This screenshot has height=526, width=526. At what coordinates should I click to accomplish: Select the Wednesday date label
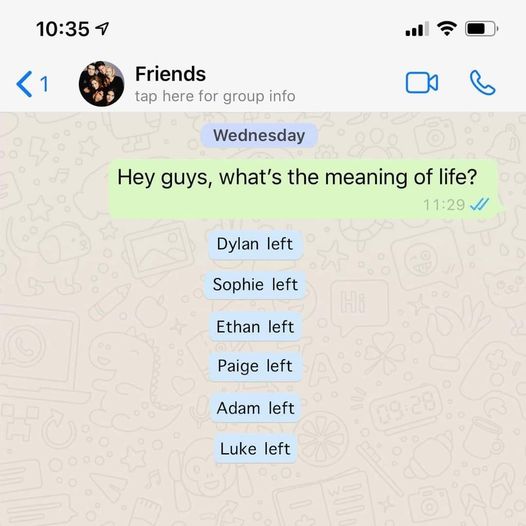[259, 136]
